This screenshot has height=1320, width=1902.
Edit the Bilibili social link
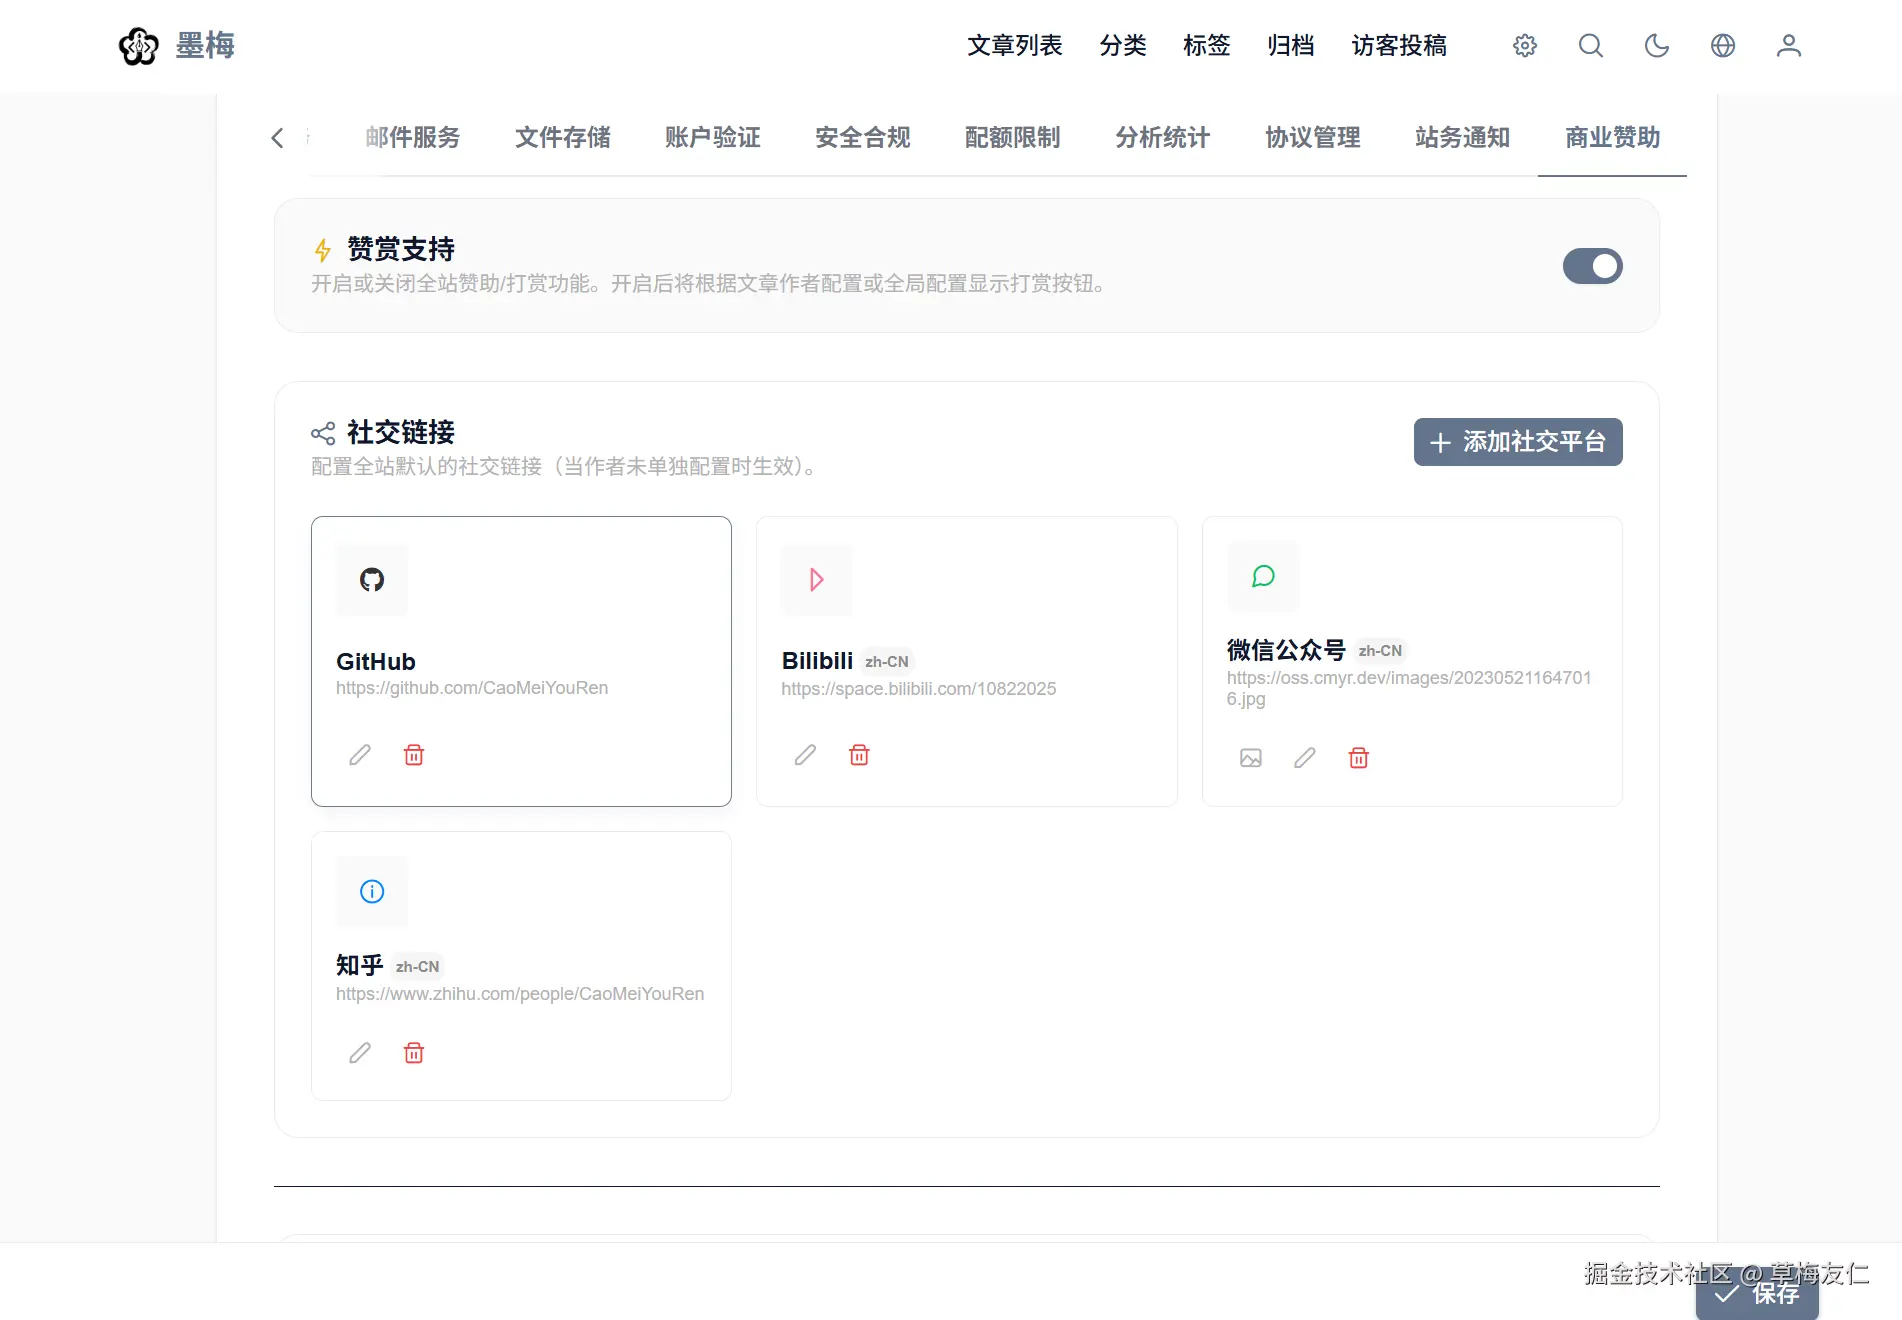pyautogui.click(x=805, y=755)
